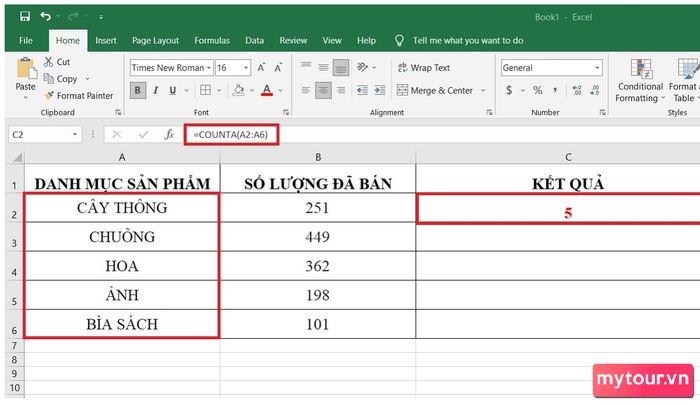Screen dimensions: 700x405
Task: Activate Format Painter
Action: [x=79, y=96]
